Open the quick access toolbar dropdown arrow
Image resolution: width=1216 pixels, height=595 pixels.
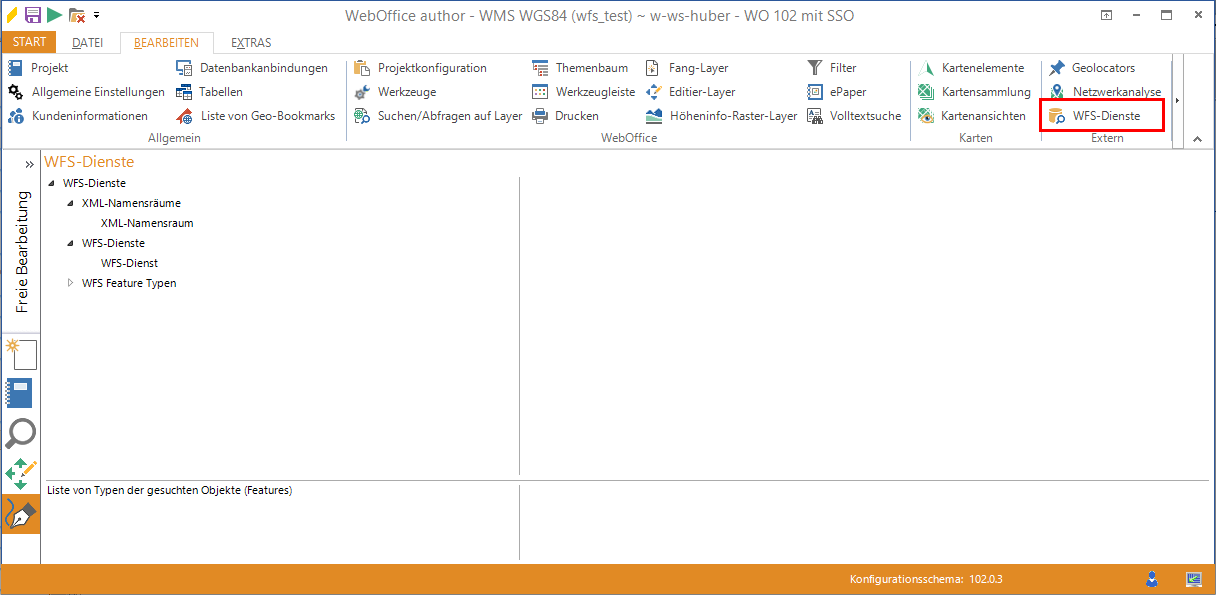pyautogui.click(x=94, y=14)
